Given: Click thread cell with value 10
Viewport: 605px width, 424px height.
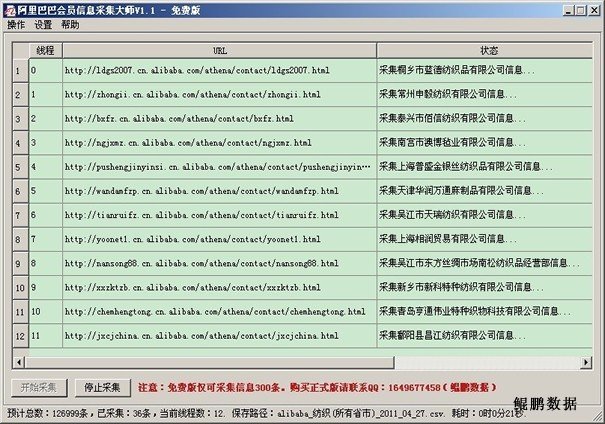Looking at the screenshot, I should coord(46,311).
